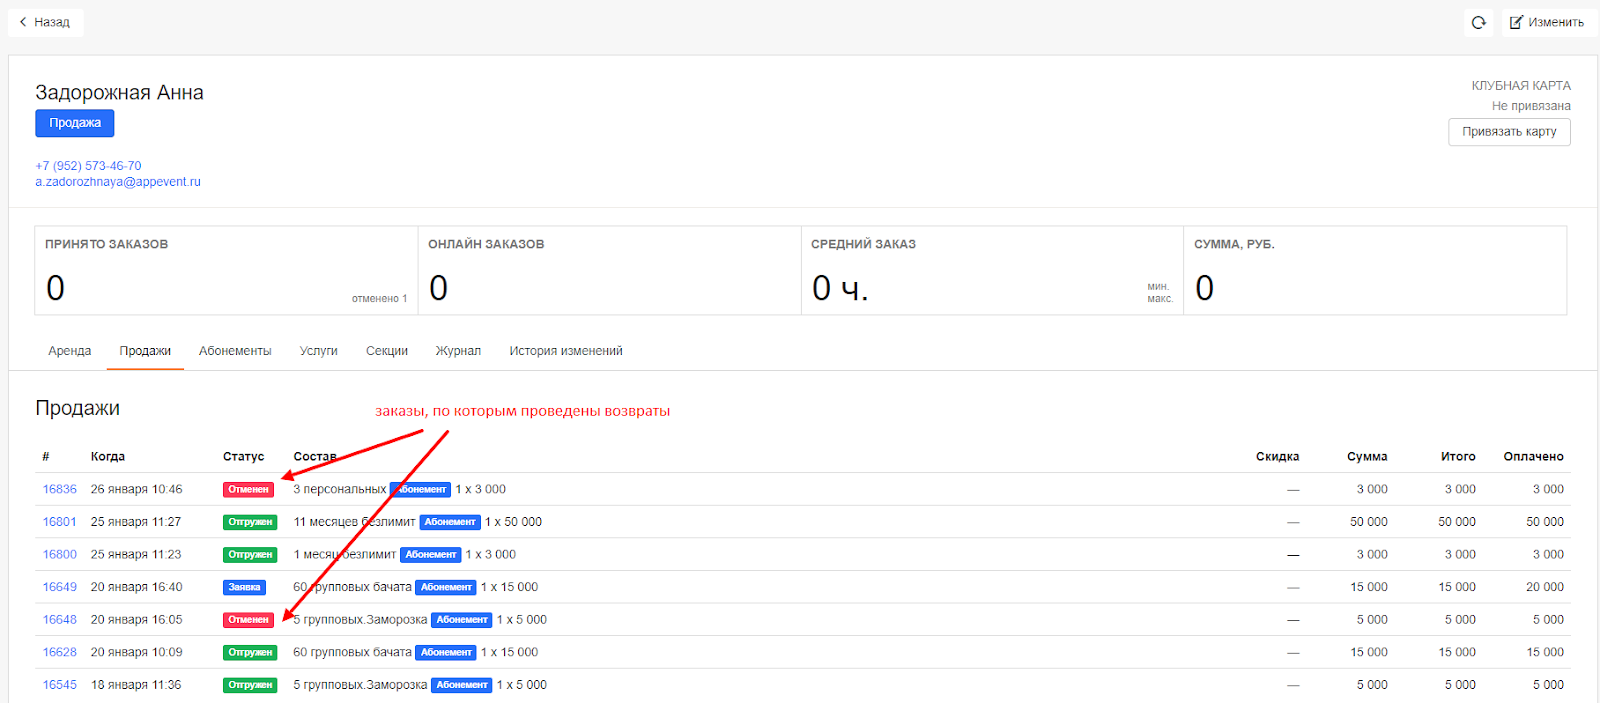This screenshot has height=703, width=1600.
Task: Open the История изменений tab
Action: point(565,351)
